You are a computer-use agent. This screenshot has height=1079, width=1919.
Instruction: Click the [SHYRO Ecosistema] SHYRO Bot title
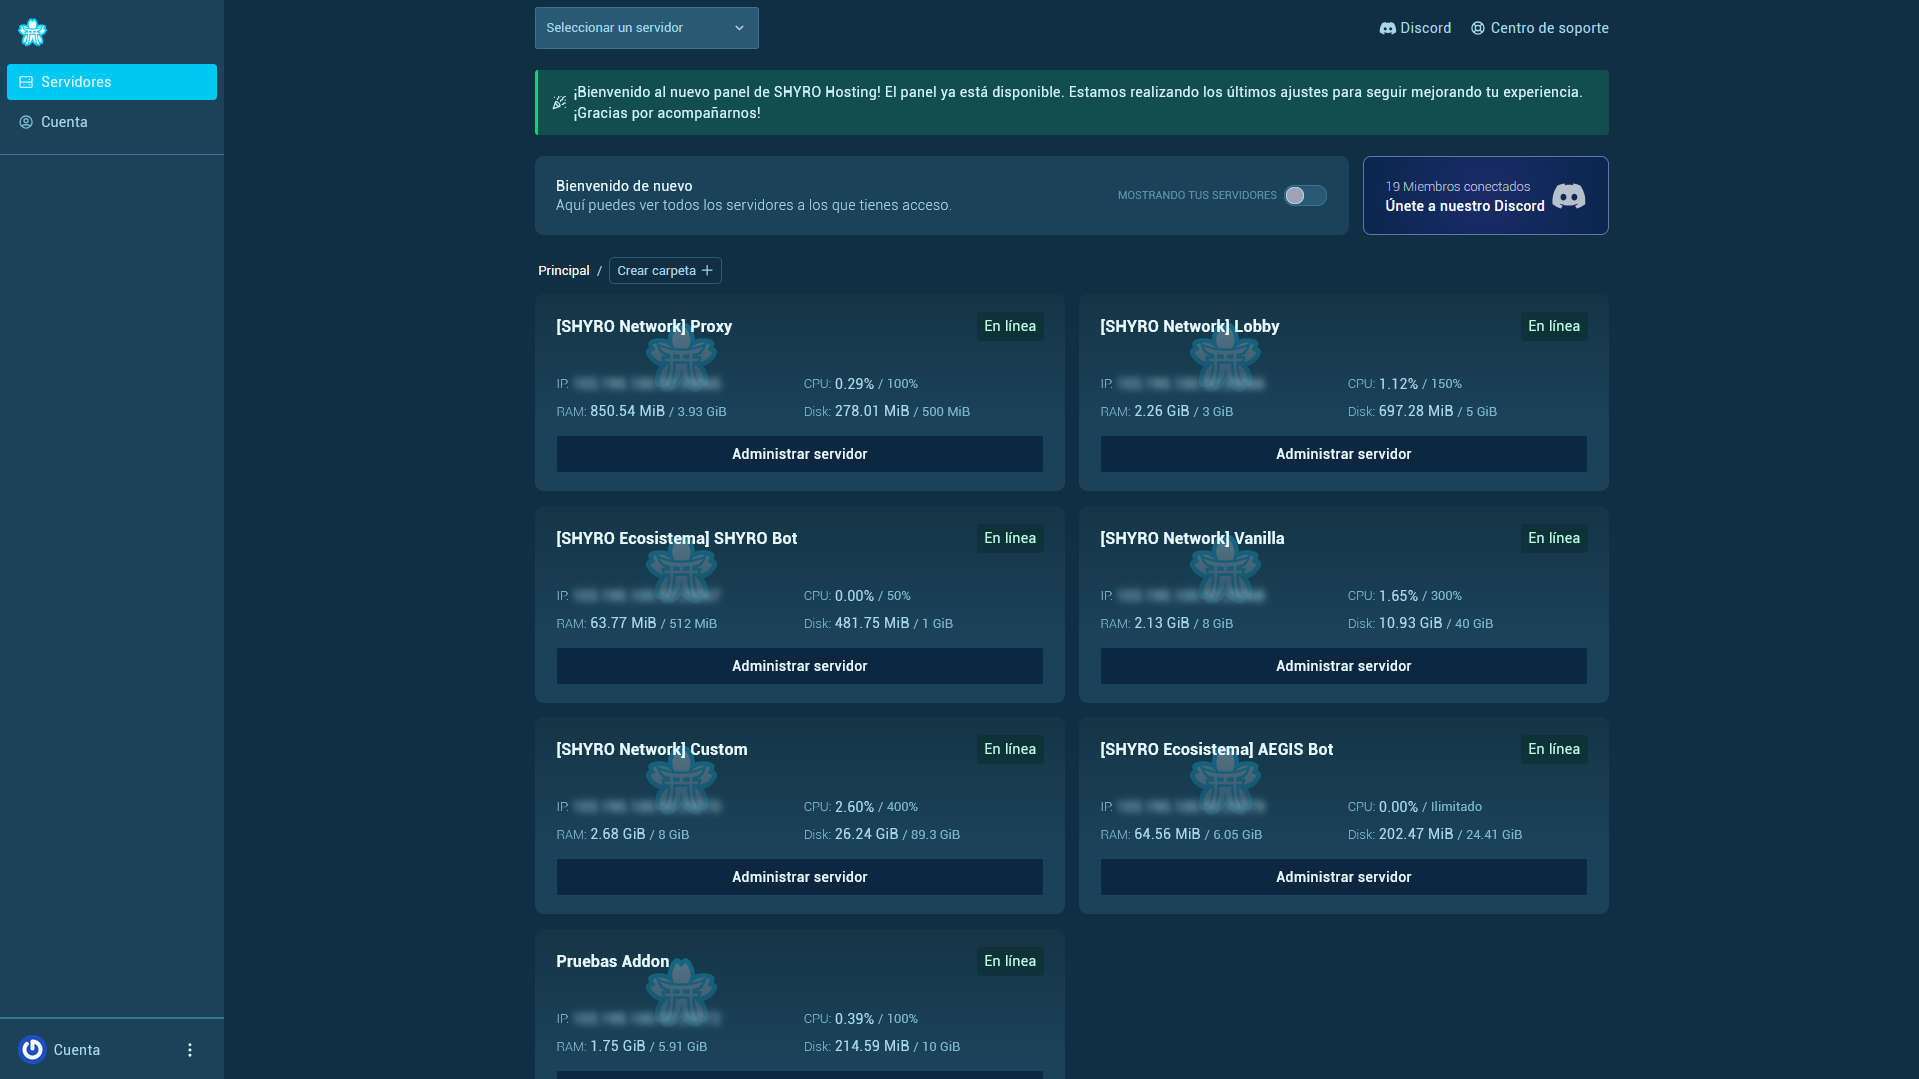point(676,539)
